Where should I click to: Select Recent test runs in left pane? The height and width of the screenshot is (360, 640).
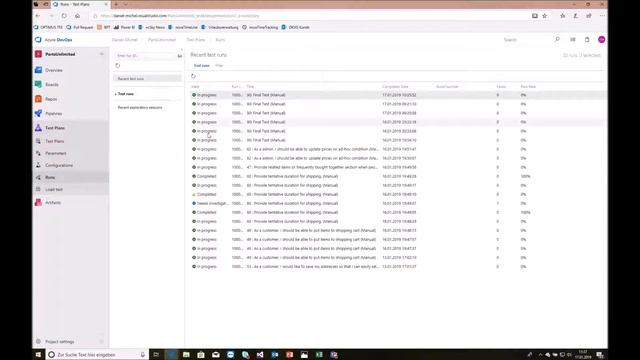click(147, 78)
